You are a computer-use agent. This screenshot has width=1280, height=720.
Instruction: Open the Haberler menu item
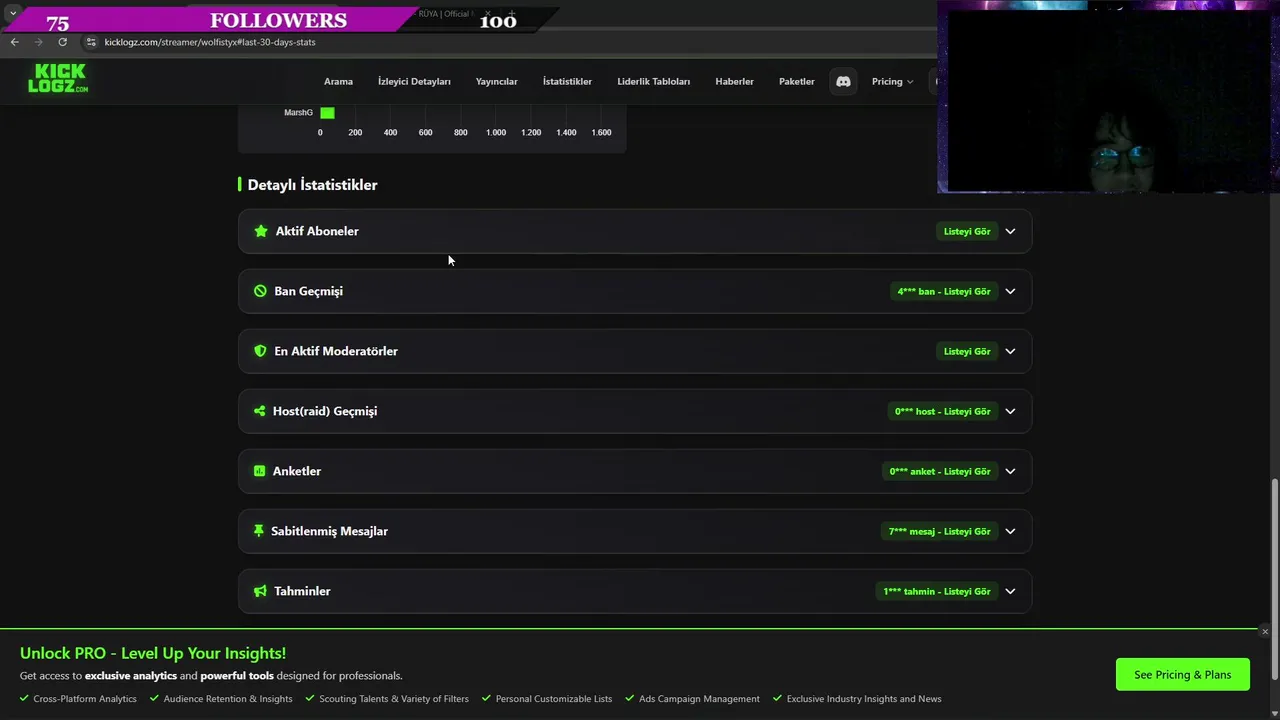coord(734,81)
